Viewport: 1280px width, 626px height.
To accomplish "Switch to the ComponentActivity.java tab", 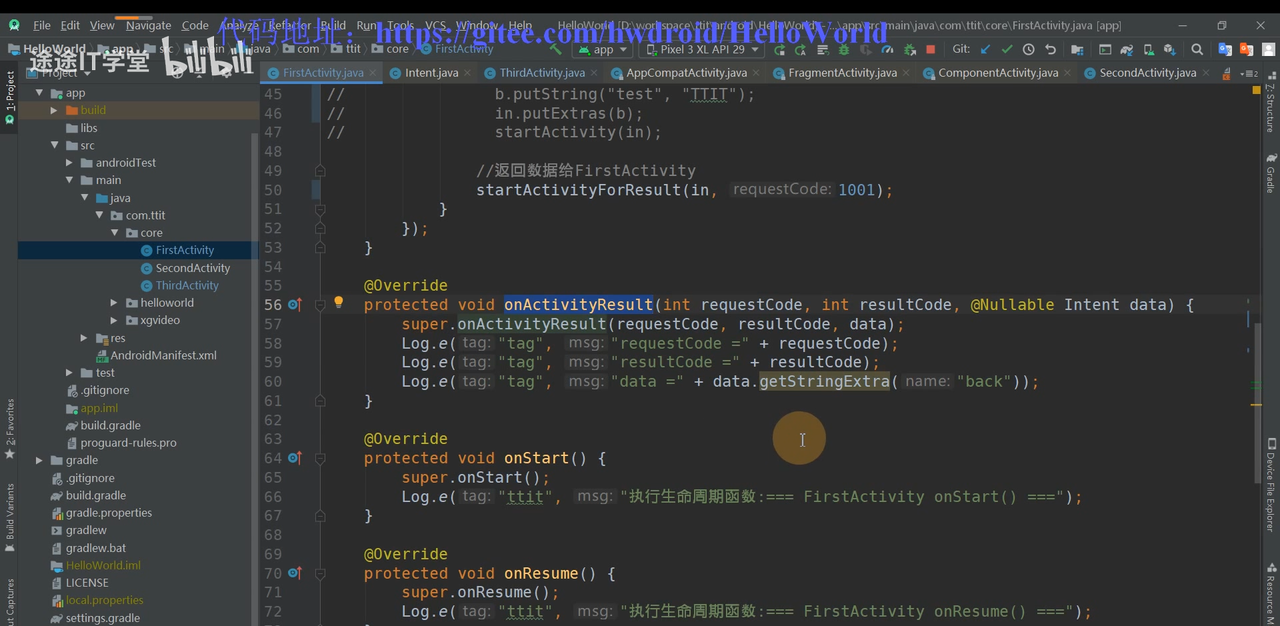I will click(998, 73).
